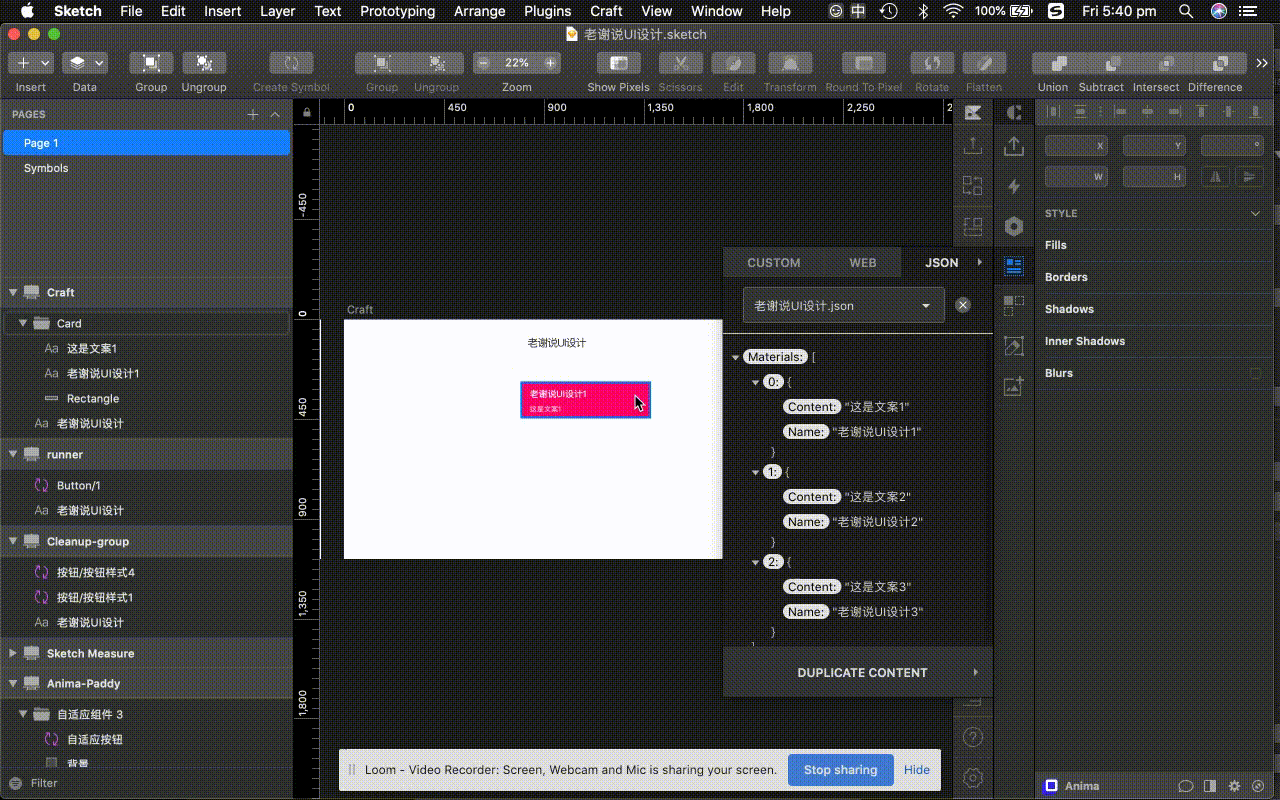This screenshot has width=1280, height=800.
Task: Open the 老谢说UI设计.json file dropdown
Action: click(x=844, y=305)
